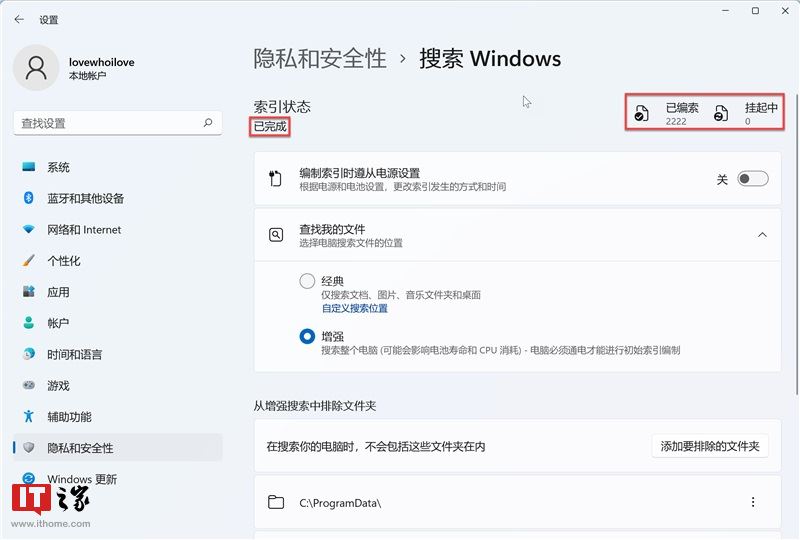
Task: Click the 仅搜索文档、图片、音乐文件夹和桌面 description
Action: (x=401, y=294)
